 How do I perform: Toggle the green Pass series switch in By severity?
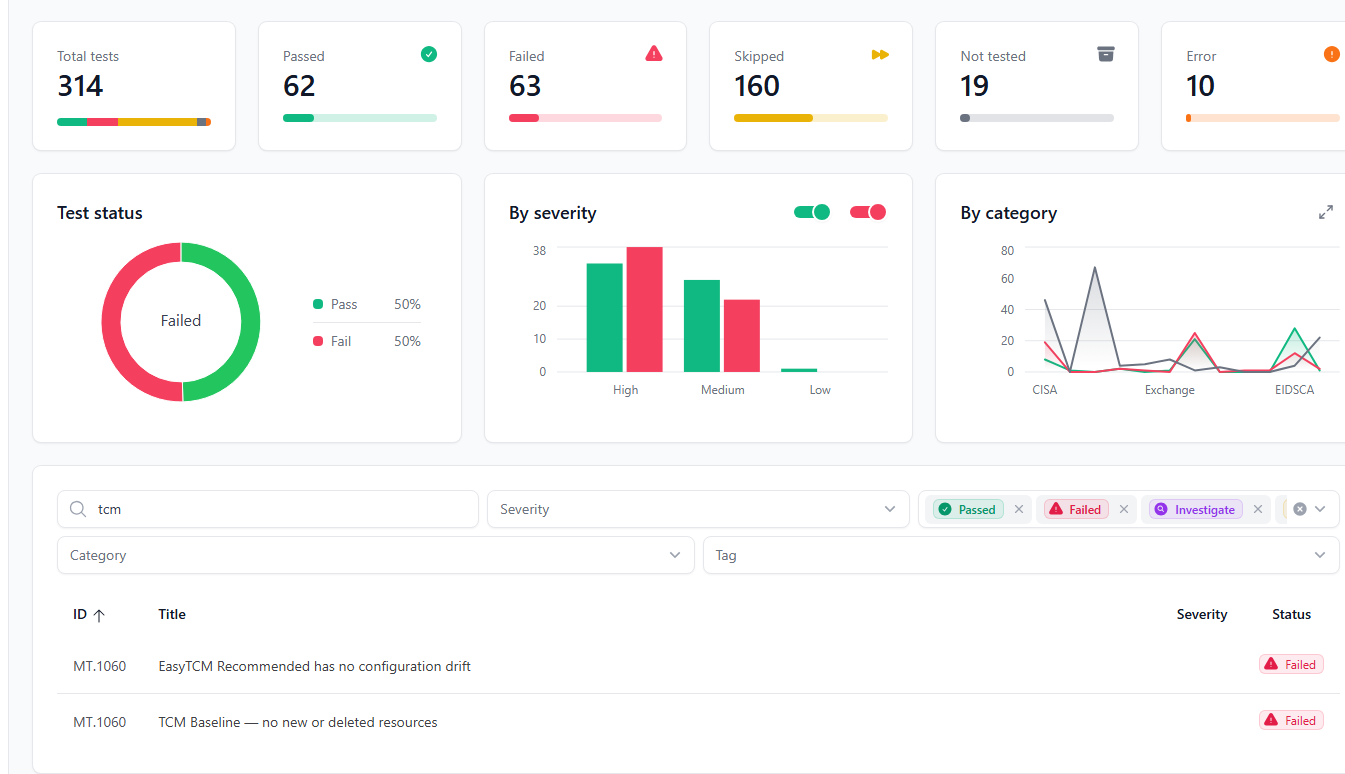tap(812, 212)
